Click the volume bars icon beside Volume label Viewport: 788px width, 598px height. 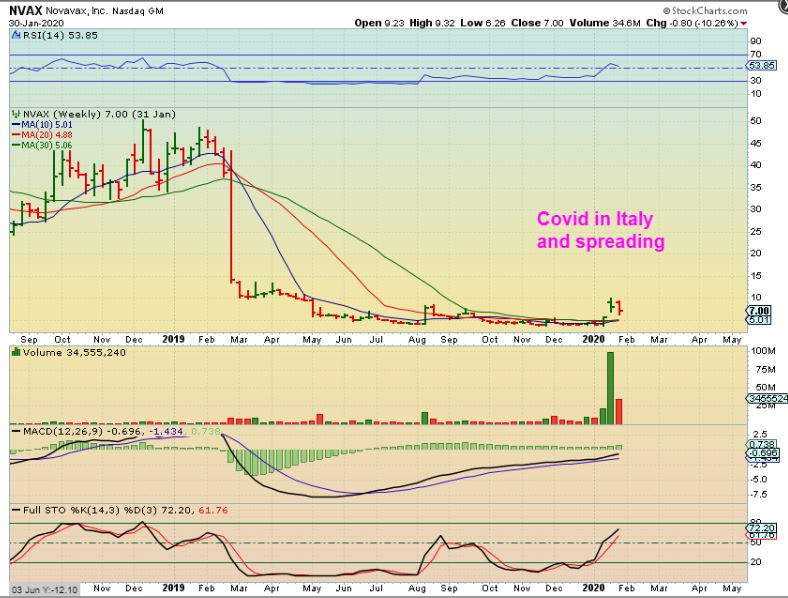click(x=16, y=353)
